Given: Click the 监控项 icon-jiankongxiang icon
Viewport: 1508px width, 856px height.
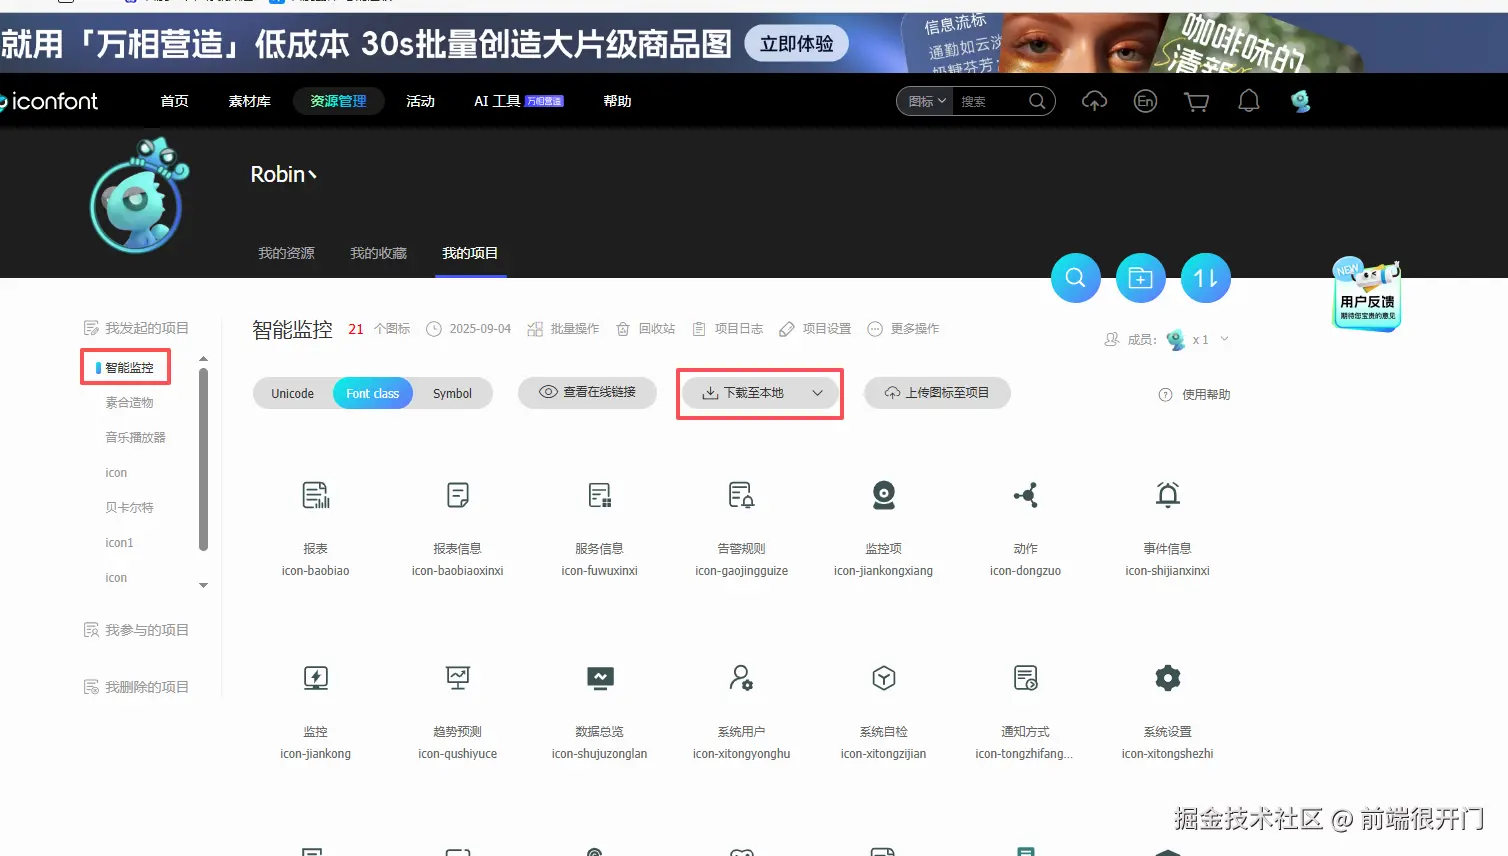Looking at the screenshot, I should (x=884, y=495).
